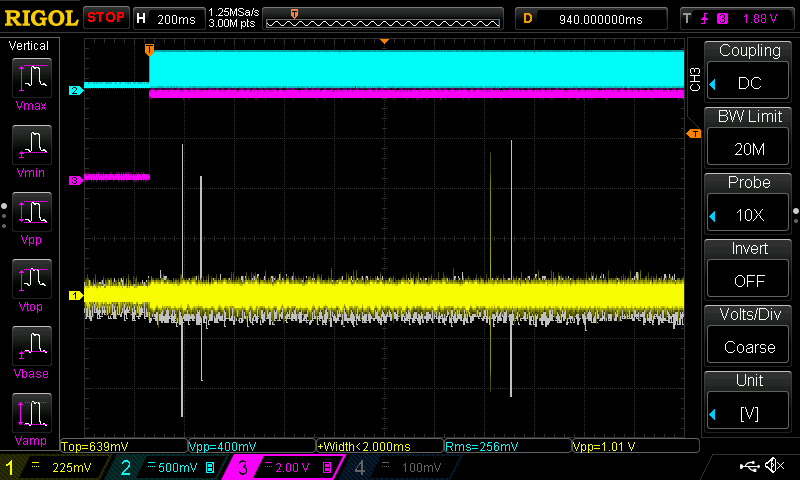Viewport: 800px width, 480px height.
Task: Select the channel 1 225mV tab
Action: 54,467
